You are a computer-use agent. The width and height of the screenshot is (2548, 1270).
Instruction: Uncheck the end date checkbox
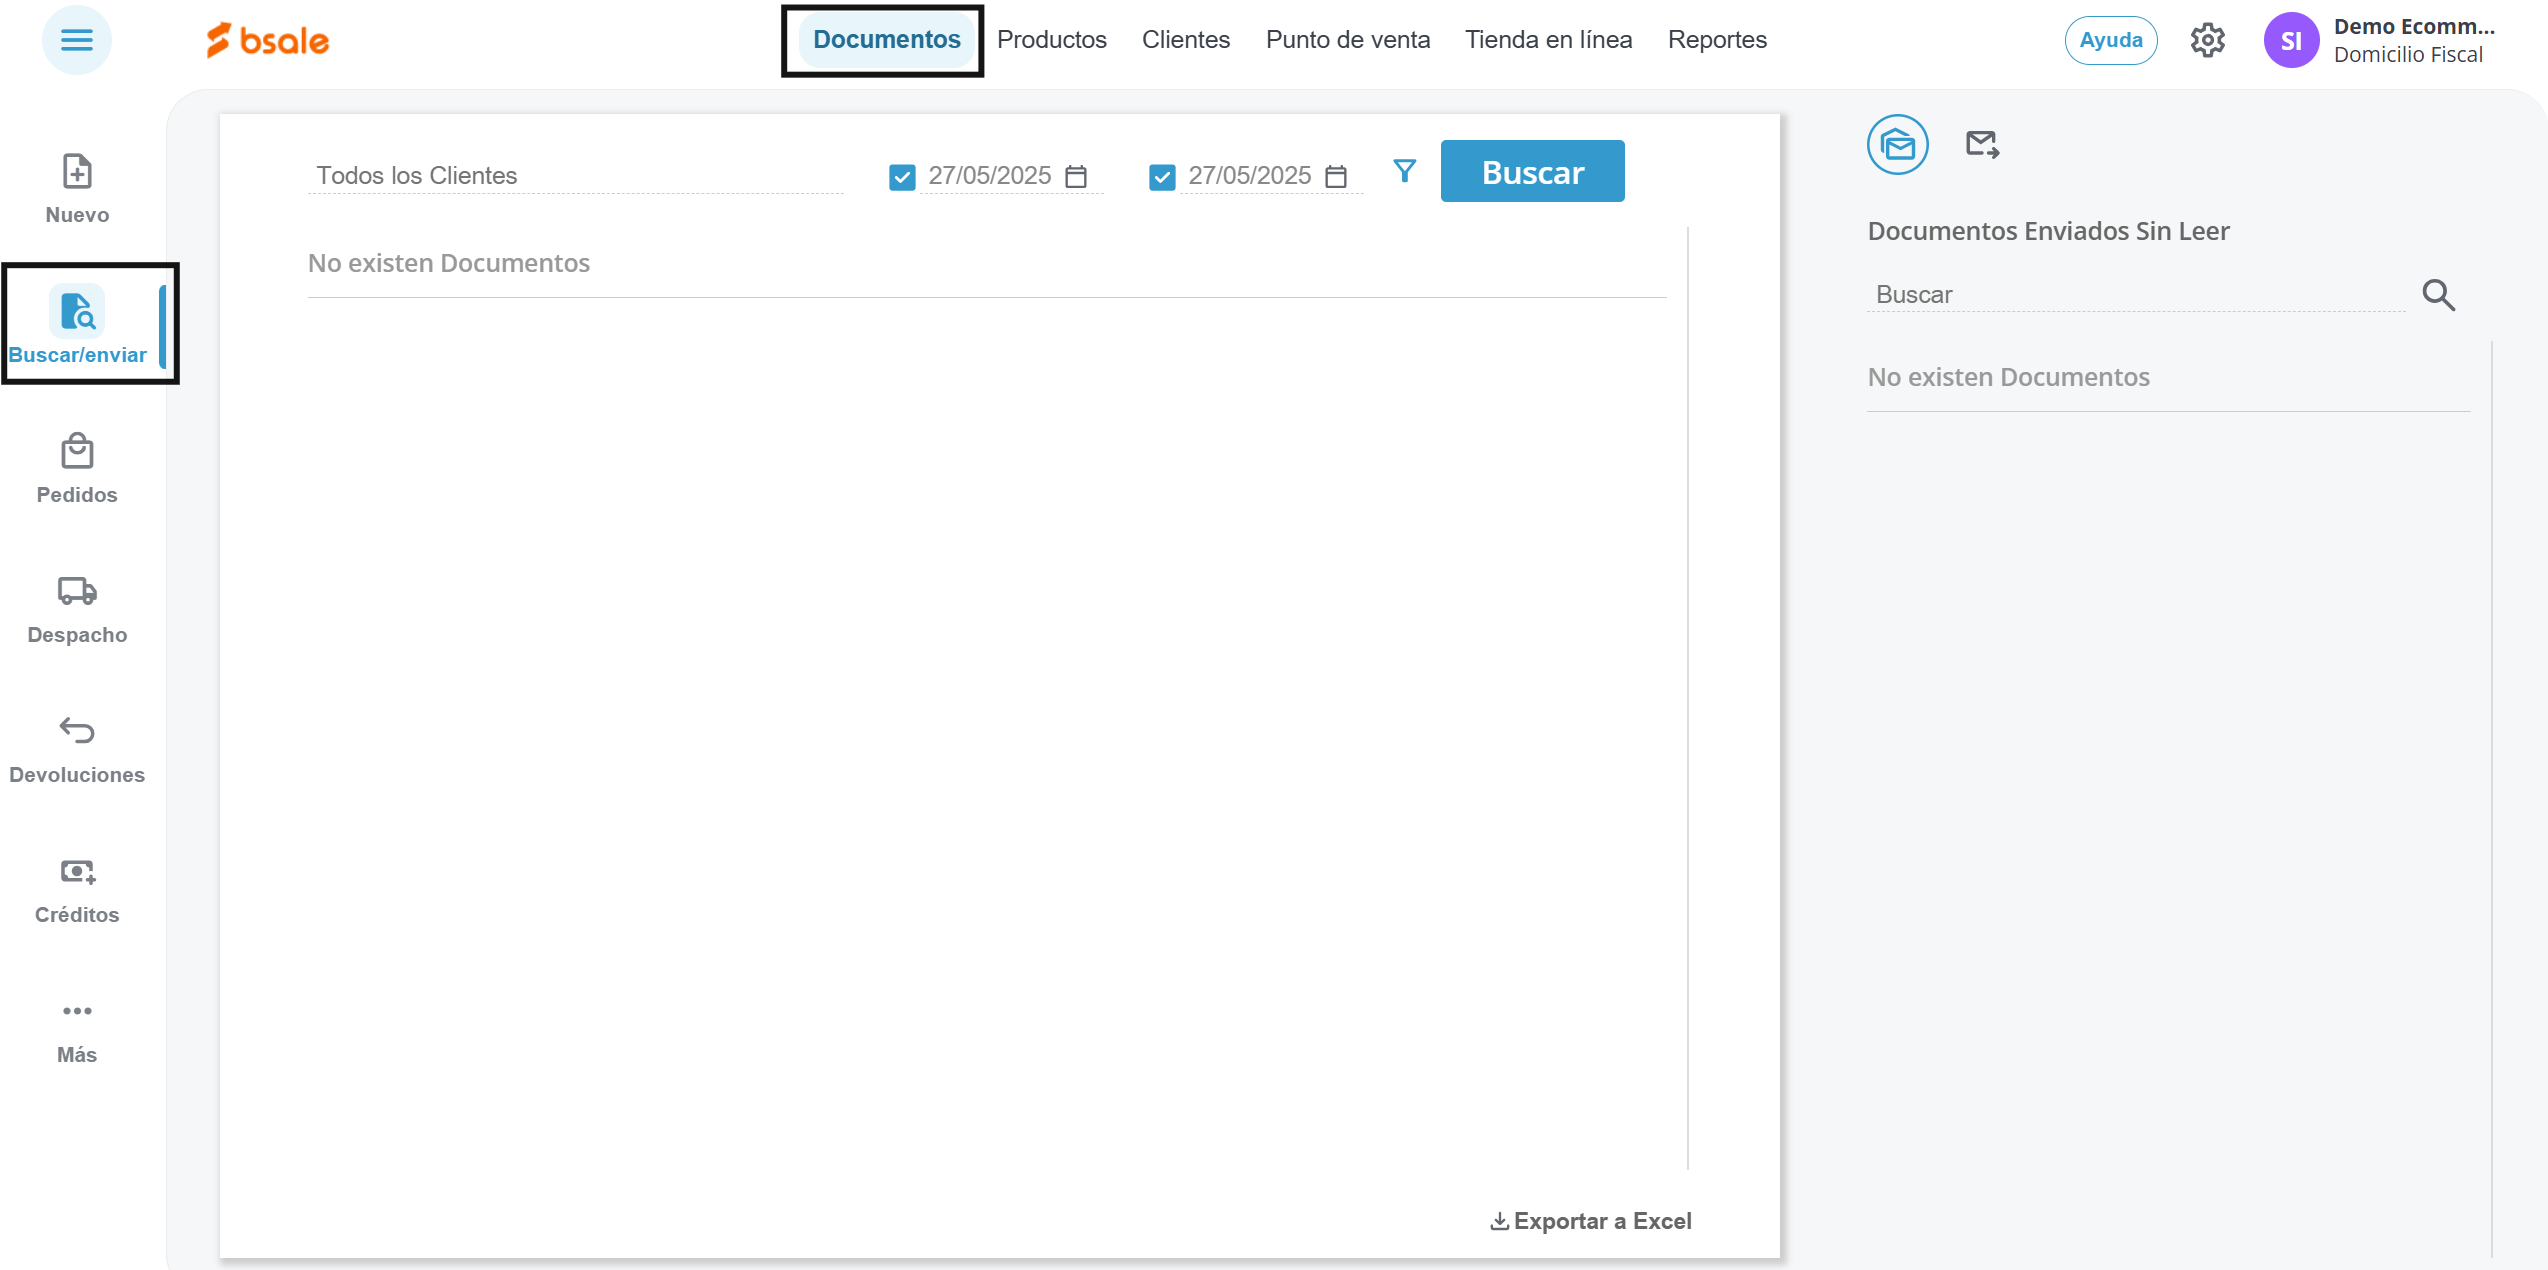pyautogui.click(x=1162, y=178)
